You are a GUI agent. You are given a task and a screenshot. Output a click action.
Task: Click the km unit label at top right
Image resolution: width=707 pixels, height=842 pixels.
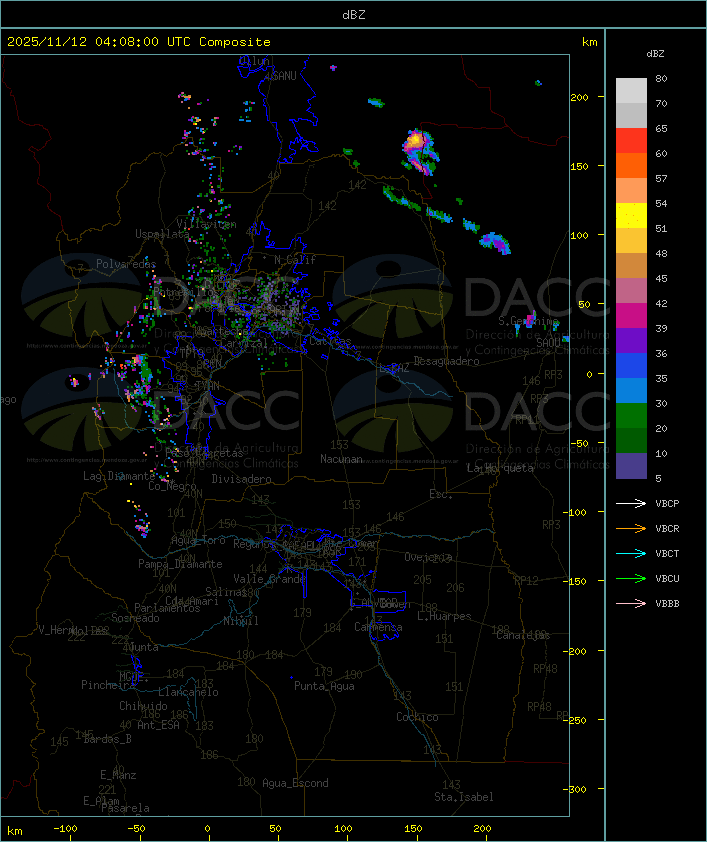point(589,42)
